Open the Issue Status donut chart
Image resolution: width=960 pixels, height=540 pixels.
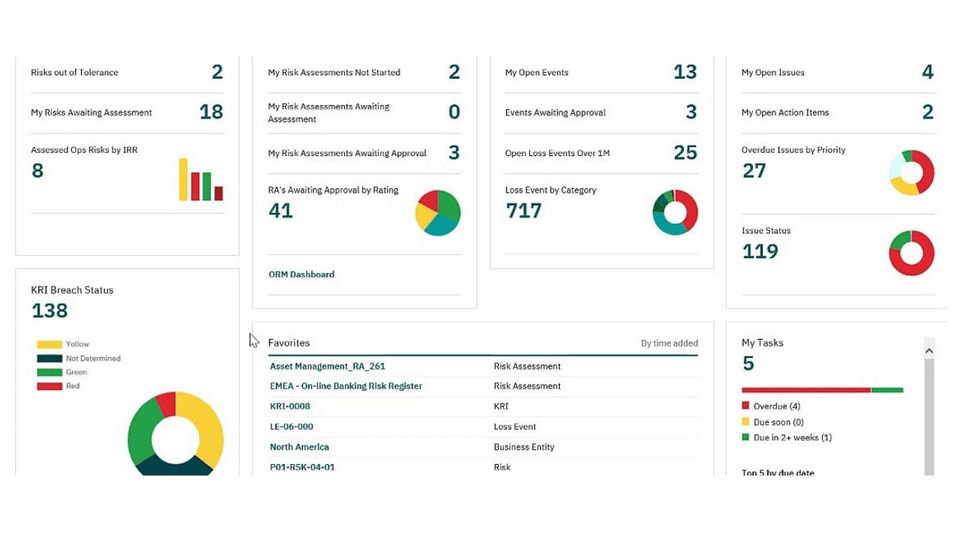click(912, 253)
